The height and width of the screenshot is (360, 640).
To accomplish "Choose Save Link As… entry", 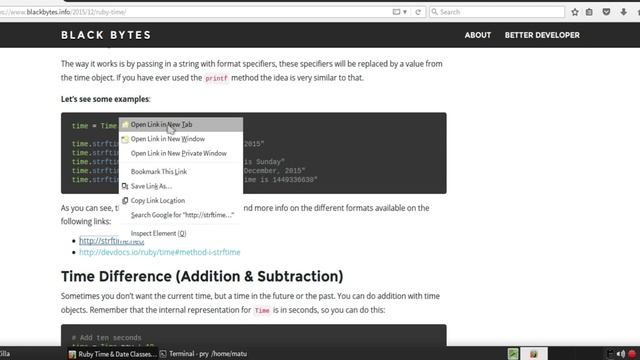I will coord(181,186).
